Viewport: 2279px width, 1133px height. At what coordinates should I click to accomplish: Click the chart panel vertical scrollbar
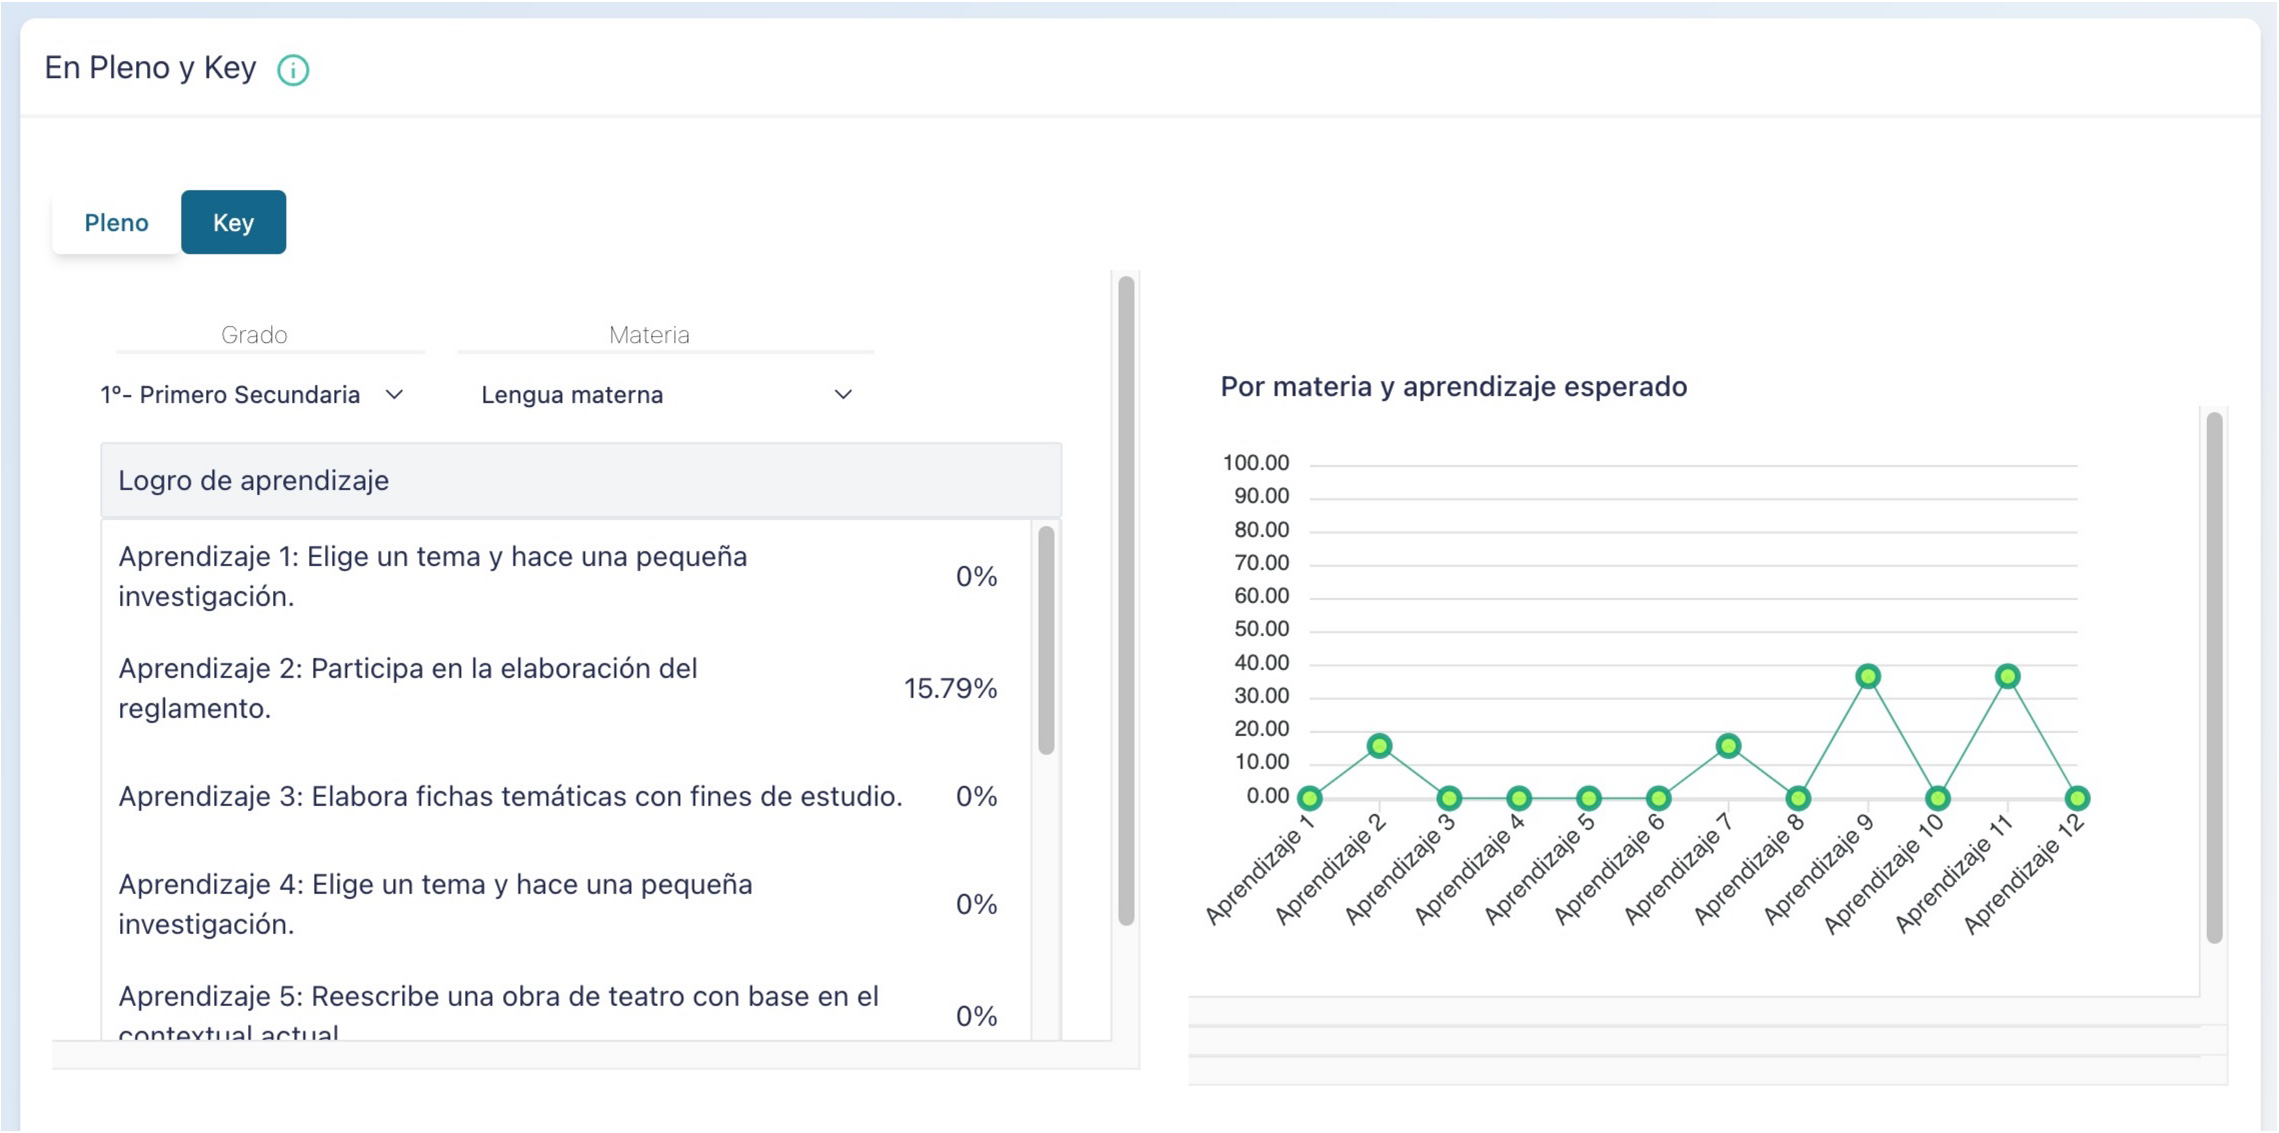pos(2214,677)
